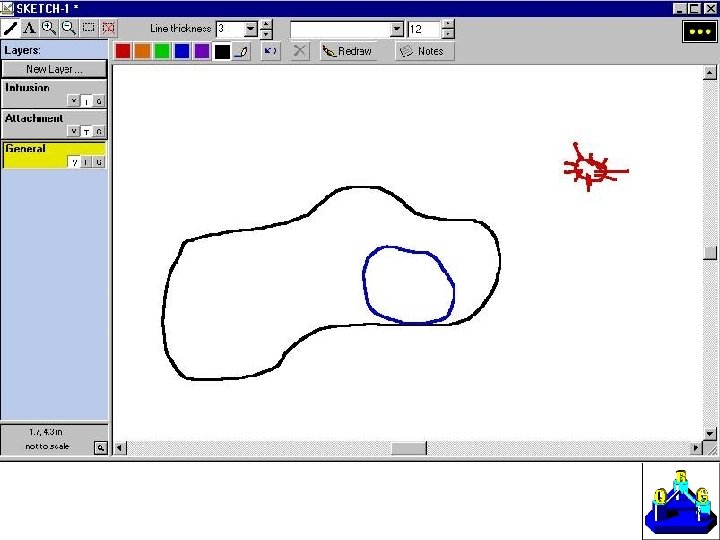Select the Intrusion layer
Image resolution: width=720 pixels, height=540 pixels.
[54, 93]
